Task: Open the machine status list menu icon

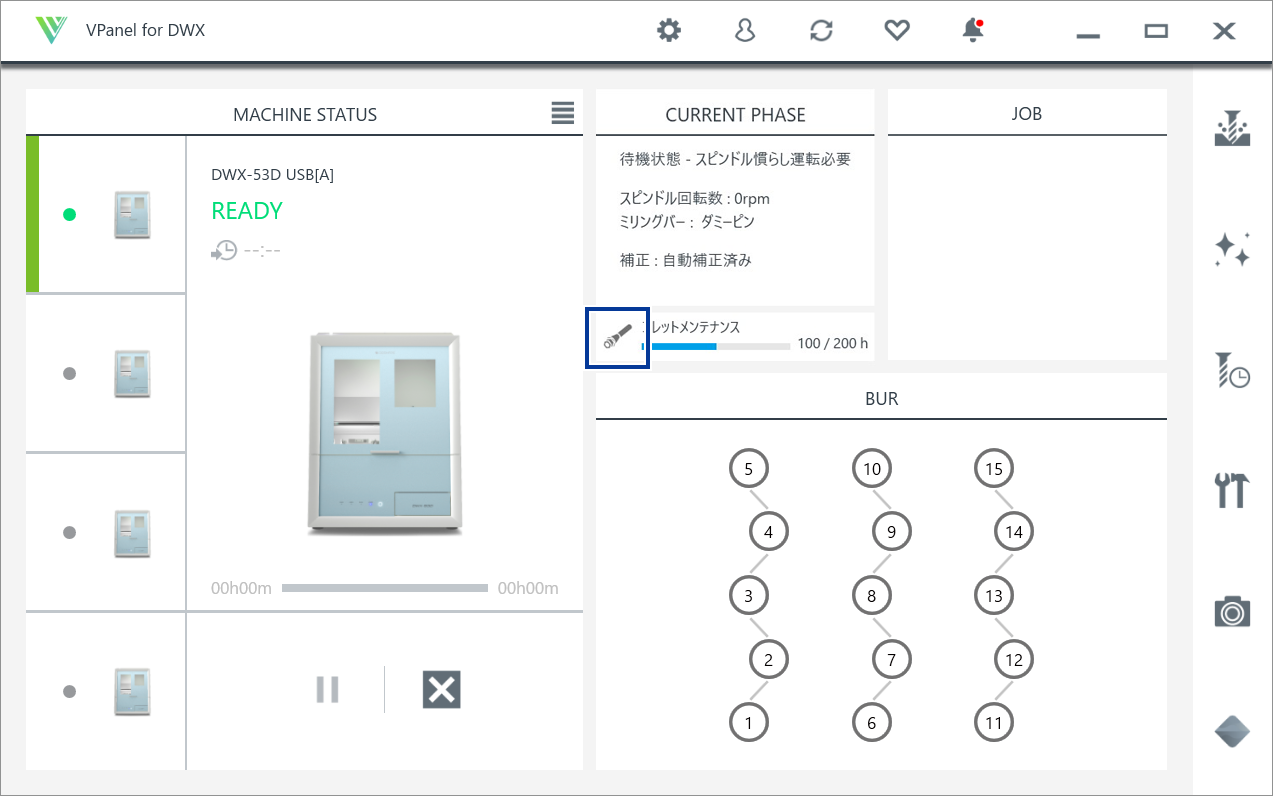Action: tap(563, 113)
